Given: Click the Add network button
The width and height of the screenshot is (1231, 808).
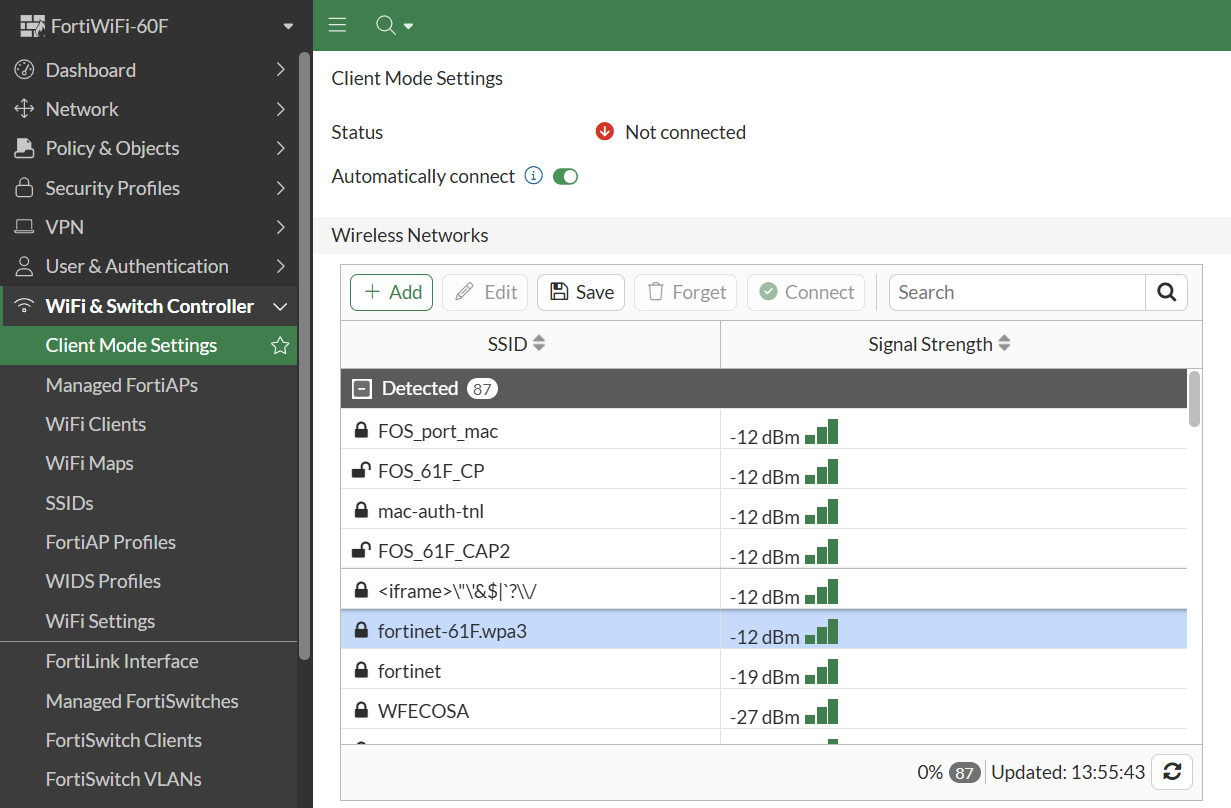Looking at the screenshot, I should click(x=392, y=292).
